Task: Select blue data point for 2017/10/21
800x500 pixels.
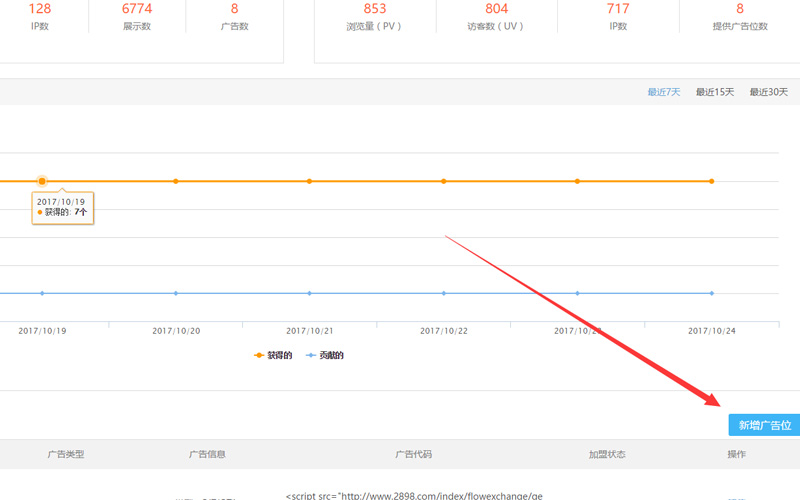Action: point(309,293)
